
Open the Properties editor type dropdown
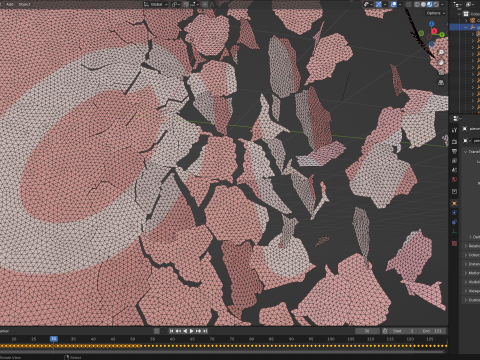tap(457, 118)
